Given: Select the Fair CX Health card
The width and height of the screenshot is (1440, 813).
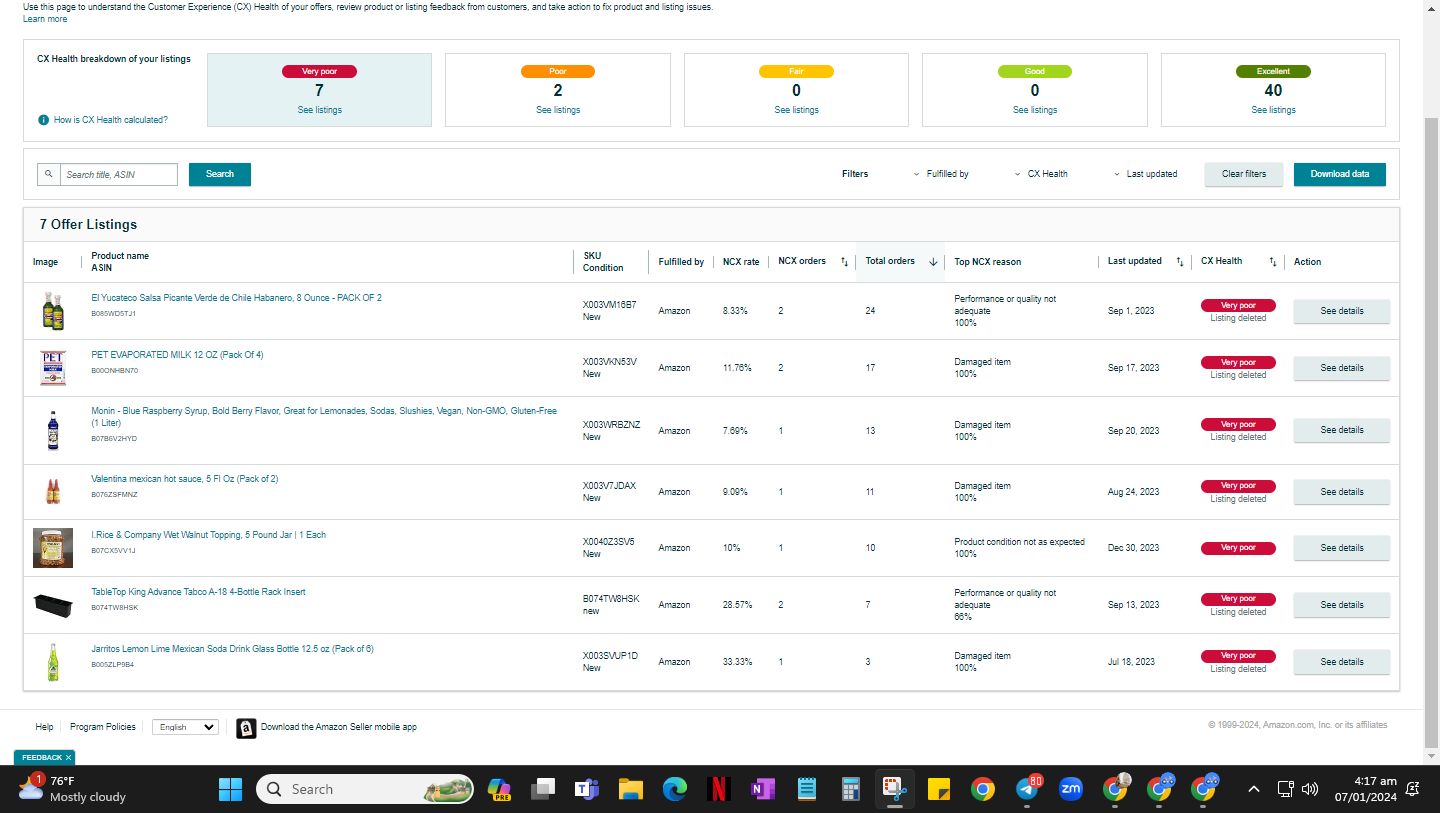Looking at the screenshot, I should pyautogui.click(x=796, y=90).
